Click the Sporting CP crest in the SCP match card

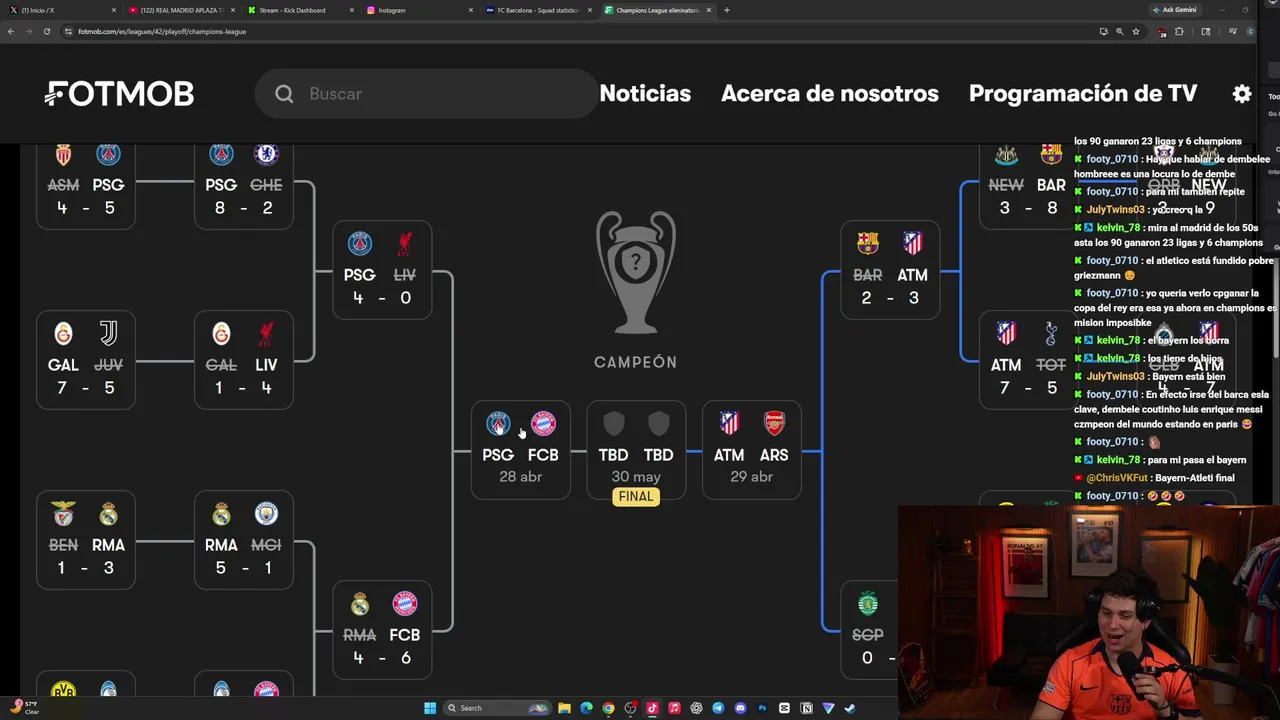pyautogui.click(x=868, y=604)
